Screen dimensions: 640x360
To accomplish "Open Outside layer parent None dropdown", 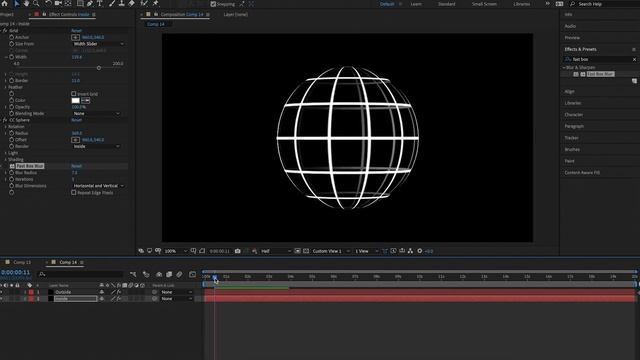I will [176, 292].
